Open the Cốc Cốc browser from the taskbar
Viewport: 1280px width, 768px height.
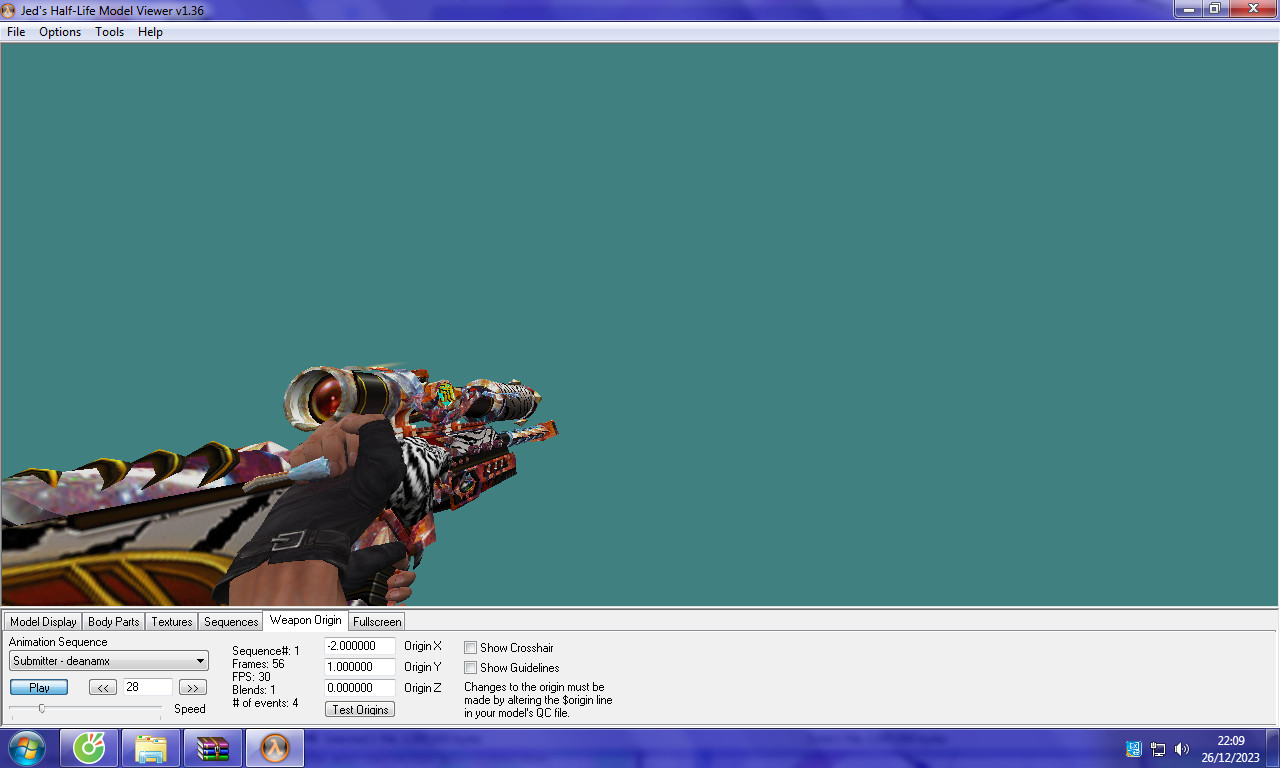click(x=89, y=747)
